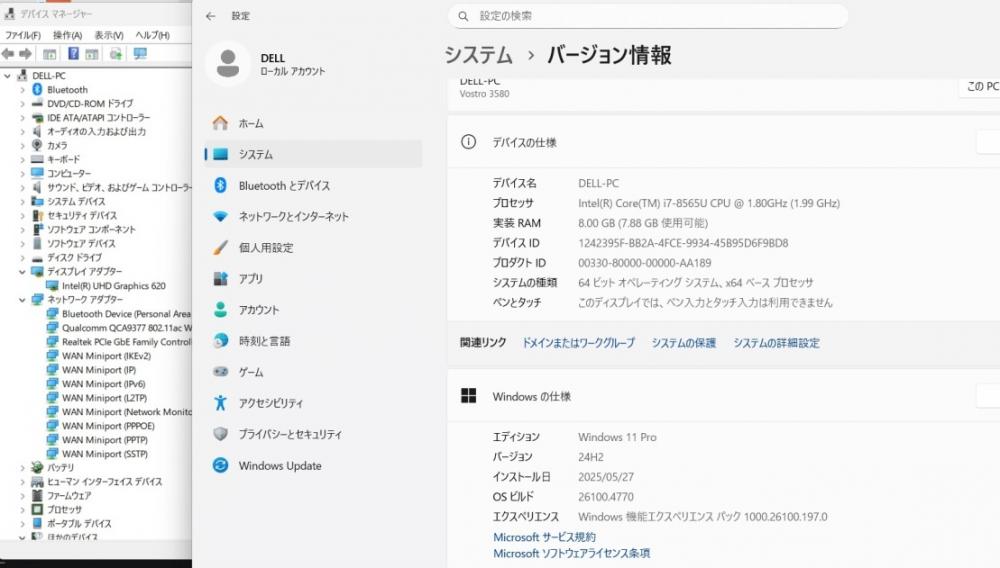Screen dimensions: 1000x568
Task: Click the Windows 11 Pro edition text
Action: coord(617,437)
